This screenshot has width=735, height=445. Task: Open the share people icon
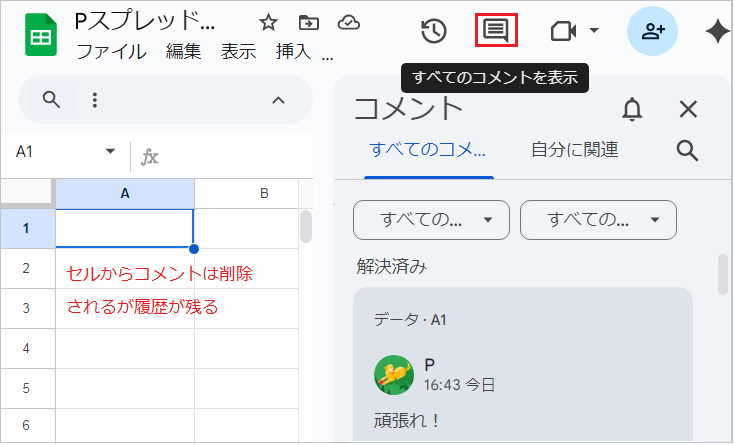coord(652,31)
